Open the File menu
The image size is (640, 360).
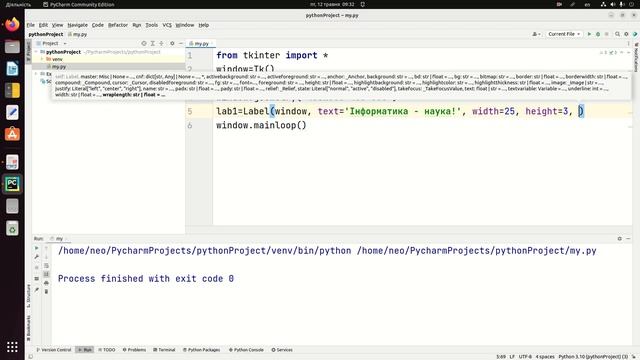(31, 25)
